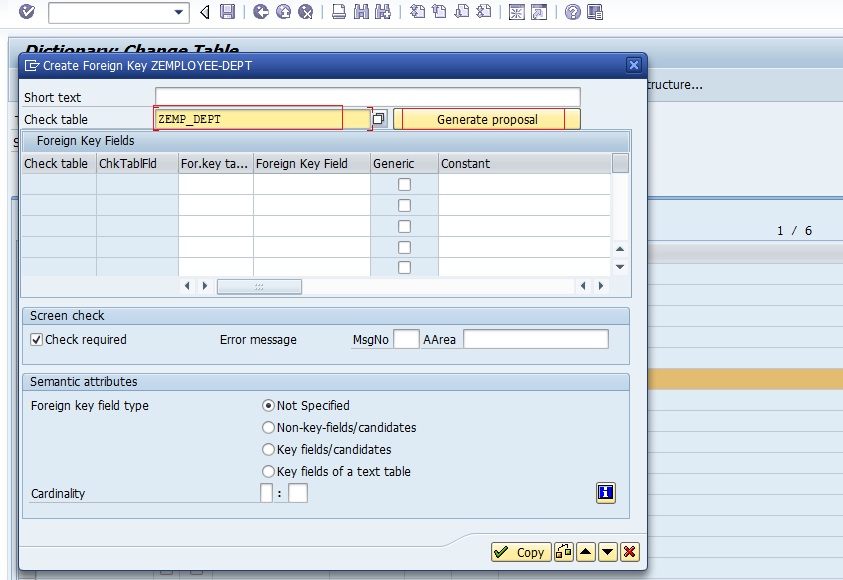This screenshot has width=843, height=580.
Task: Click the Find Next icon
Action: click(384, 13)
